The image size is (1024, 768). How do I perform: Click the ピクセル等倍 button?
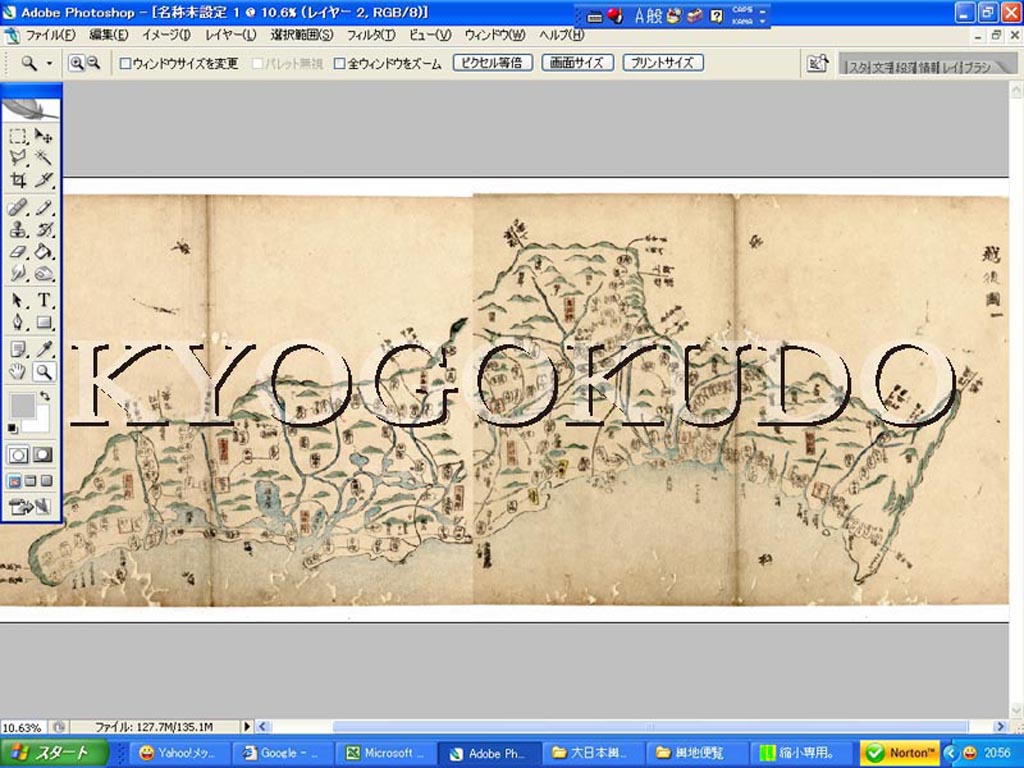click(493, 63)
